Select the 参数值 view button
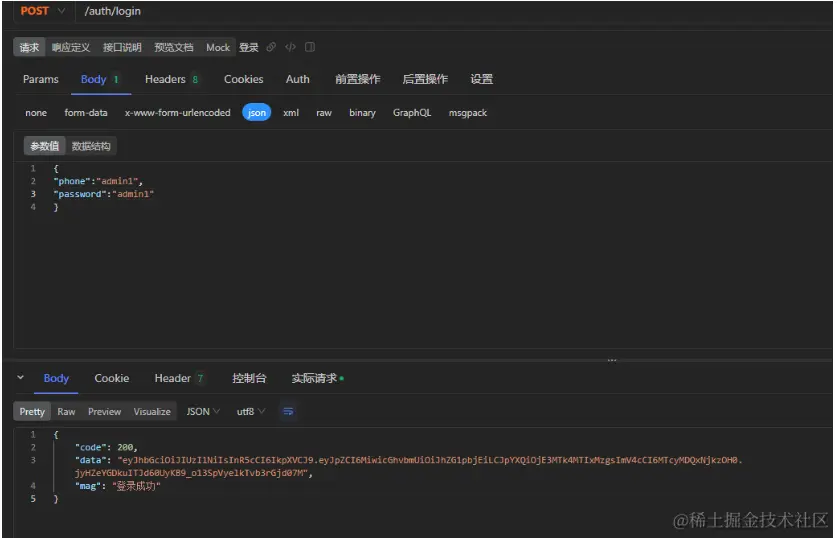Screen dimensions: 837x538 [44, 146]
